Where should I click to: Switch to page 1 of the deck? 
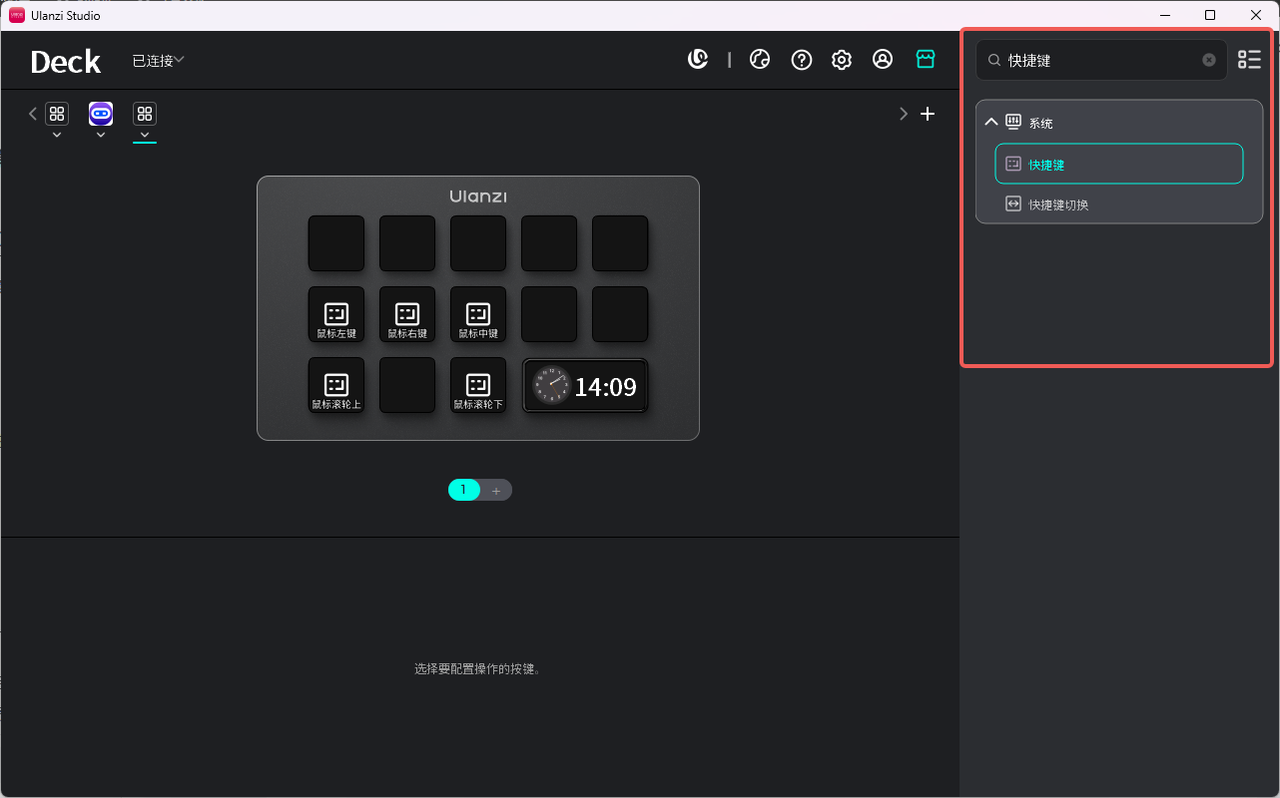pos(463,490)
